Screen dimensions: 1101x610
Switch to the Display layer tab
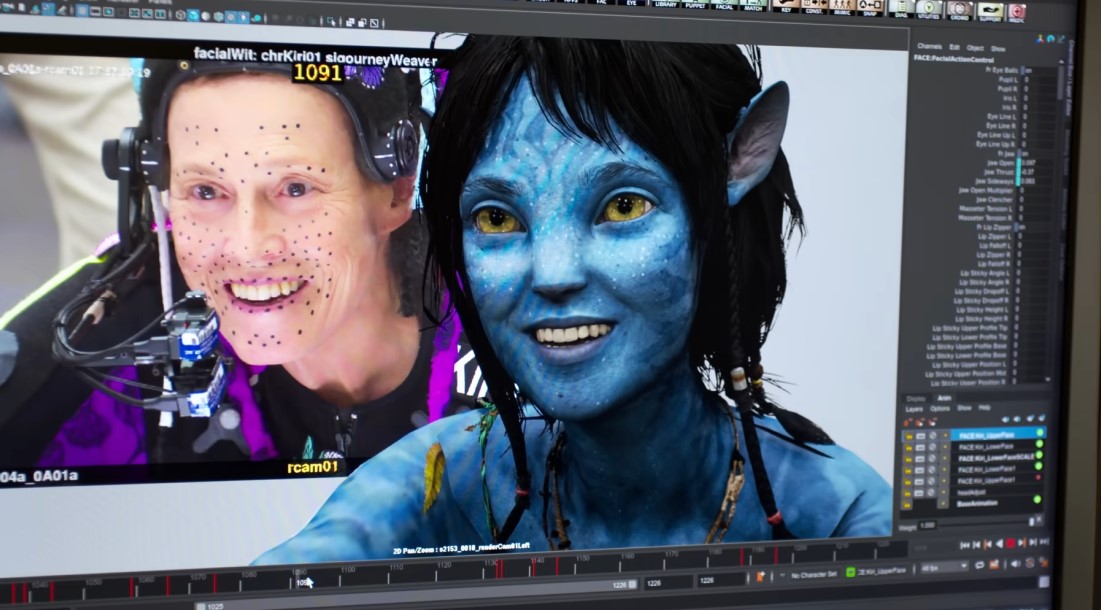[915, 397]
